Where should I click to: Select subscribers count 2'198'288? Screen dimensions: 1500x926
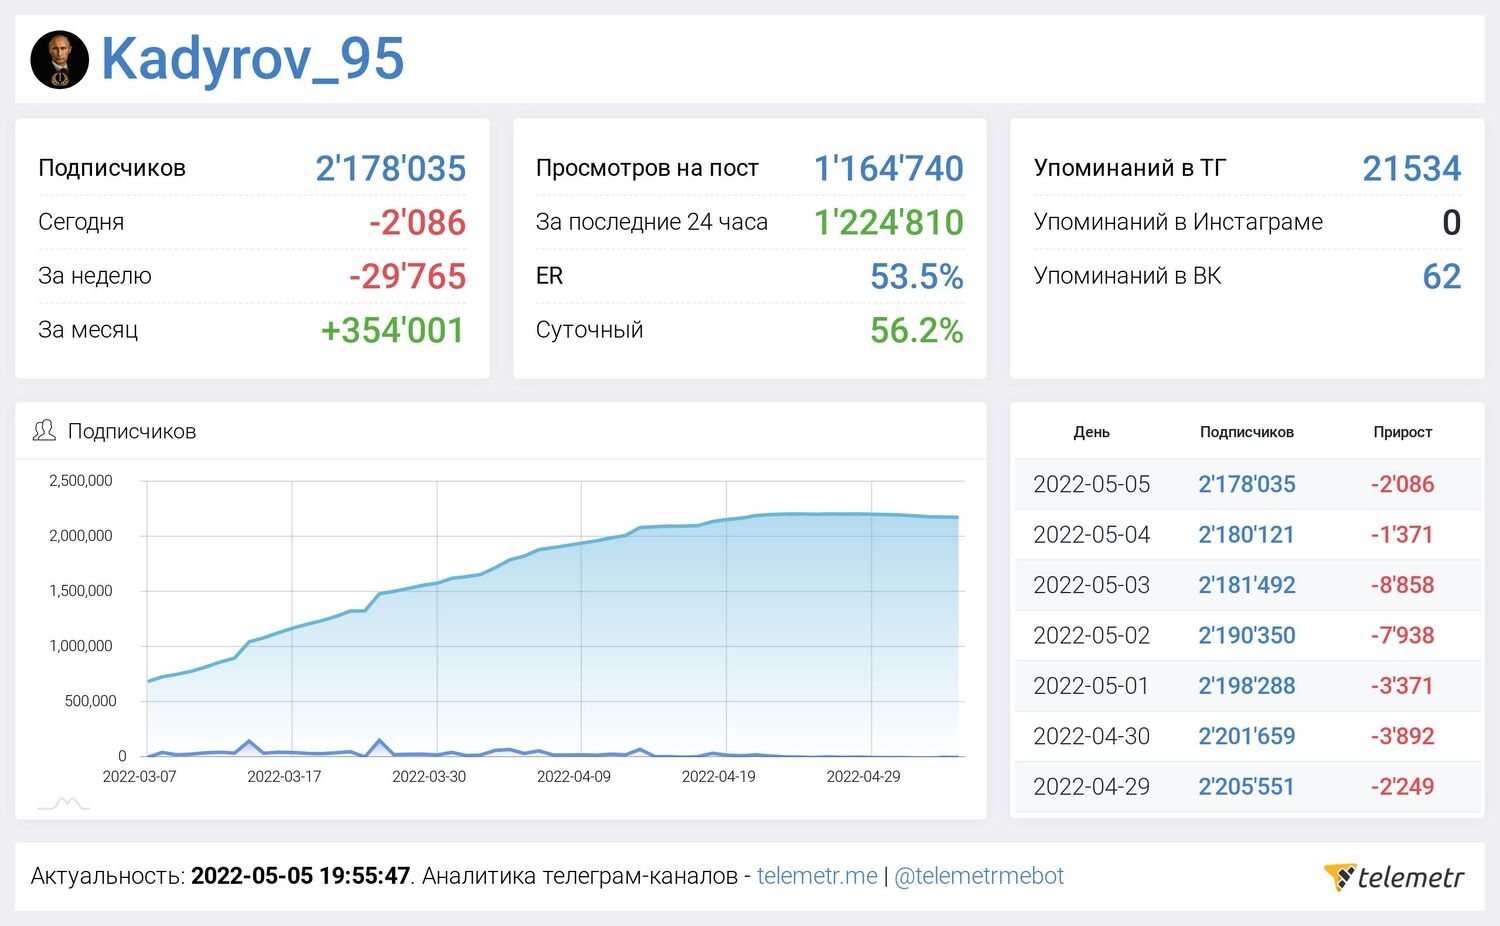click(x=1247, y=686)
